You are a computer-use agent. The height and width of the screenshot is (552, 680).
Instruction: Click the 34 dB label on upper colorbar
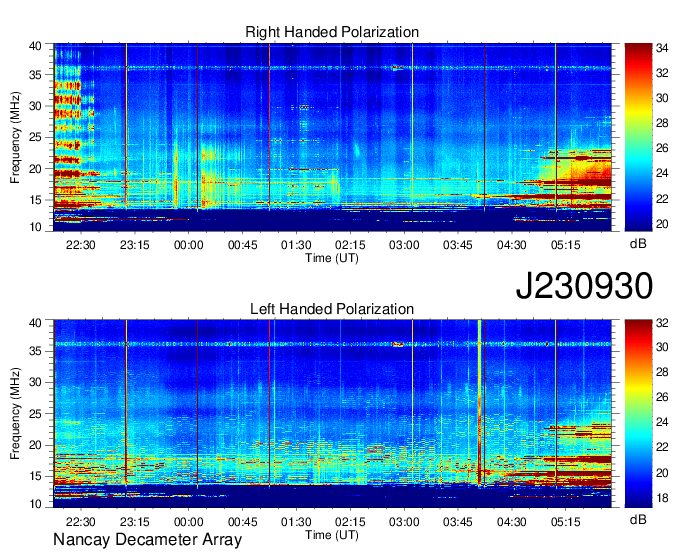(662, 48)
